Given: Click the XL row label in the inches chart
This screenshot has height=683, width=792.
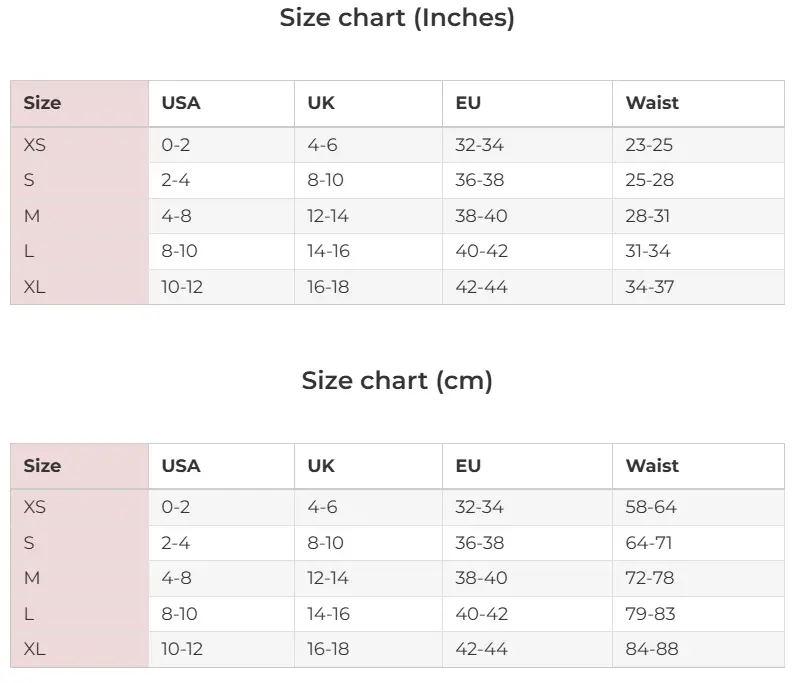Looking at the screenshot, I should (x=35, y=287).
